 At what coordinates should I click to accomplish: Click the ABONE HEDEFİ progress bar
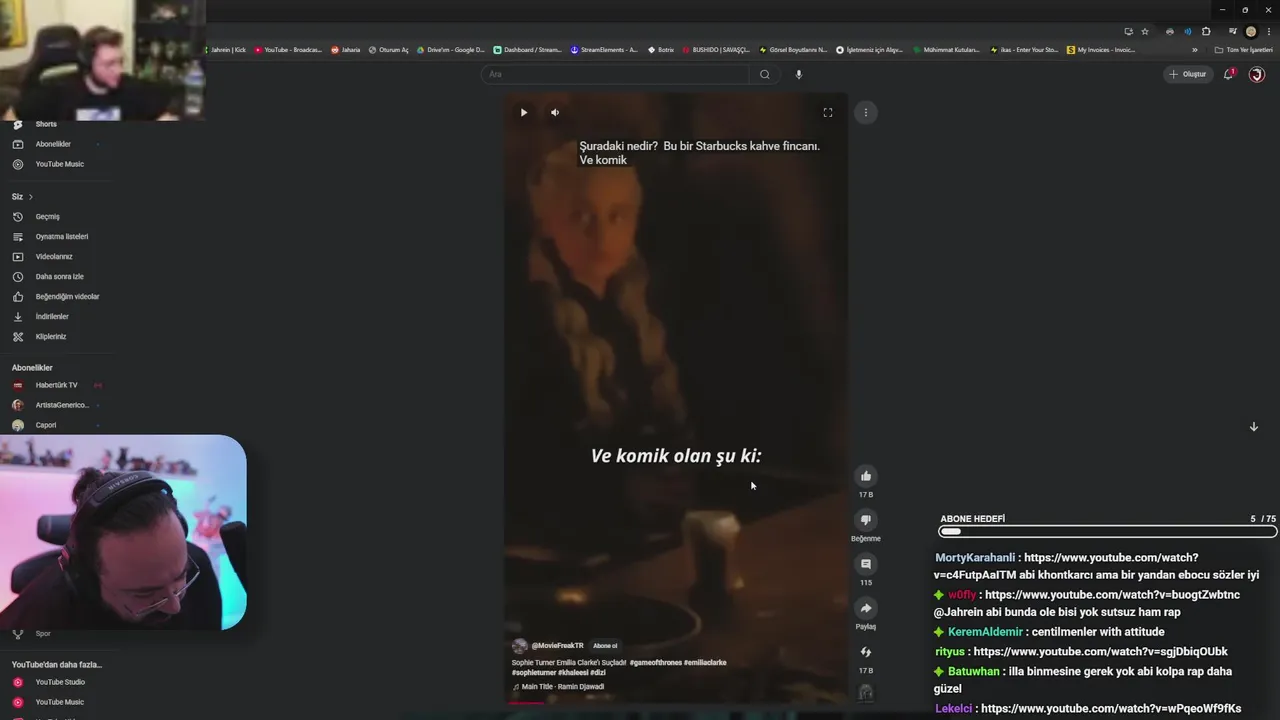coord(1108,532)
